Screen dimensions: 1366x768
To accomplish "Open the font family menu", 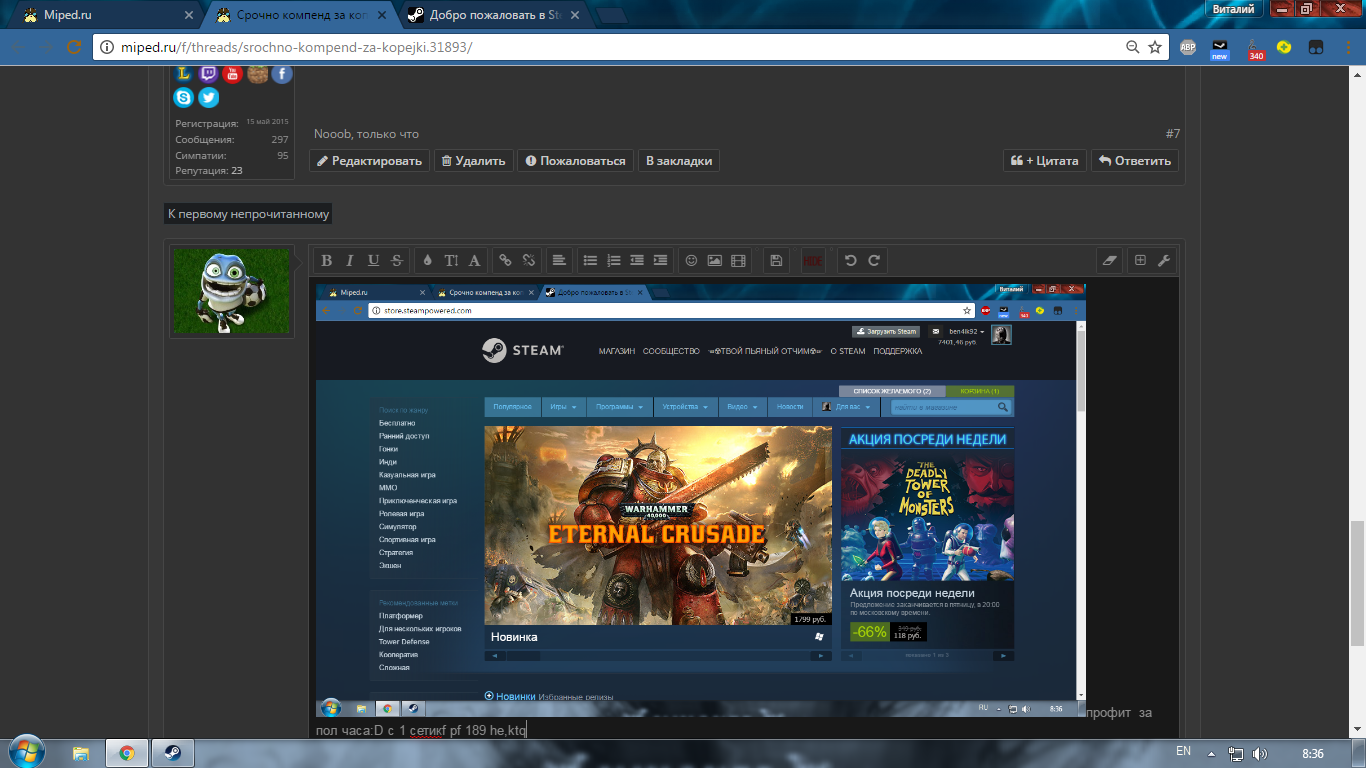I will tap(475, 260).
